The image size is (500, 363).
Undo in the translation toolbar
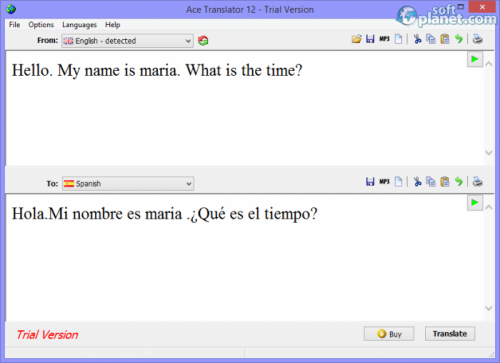coord(459,182)
